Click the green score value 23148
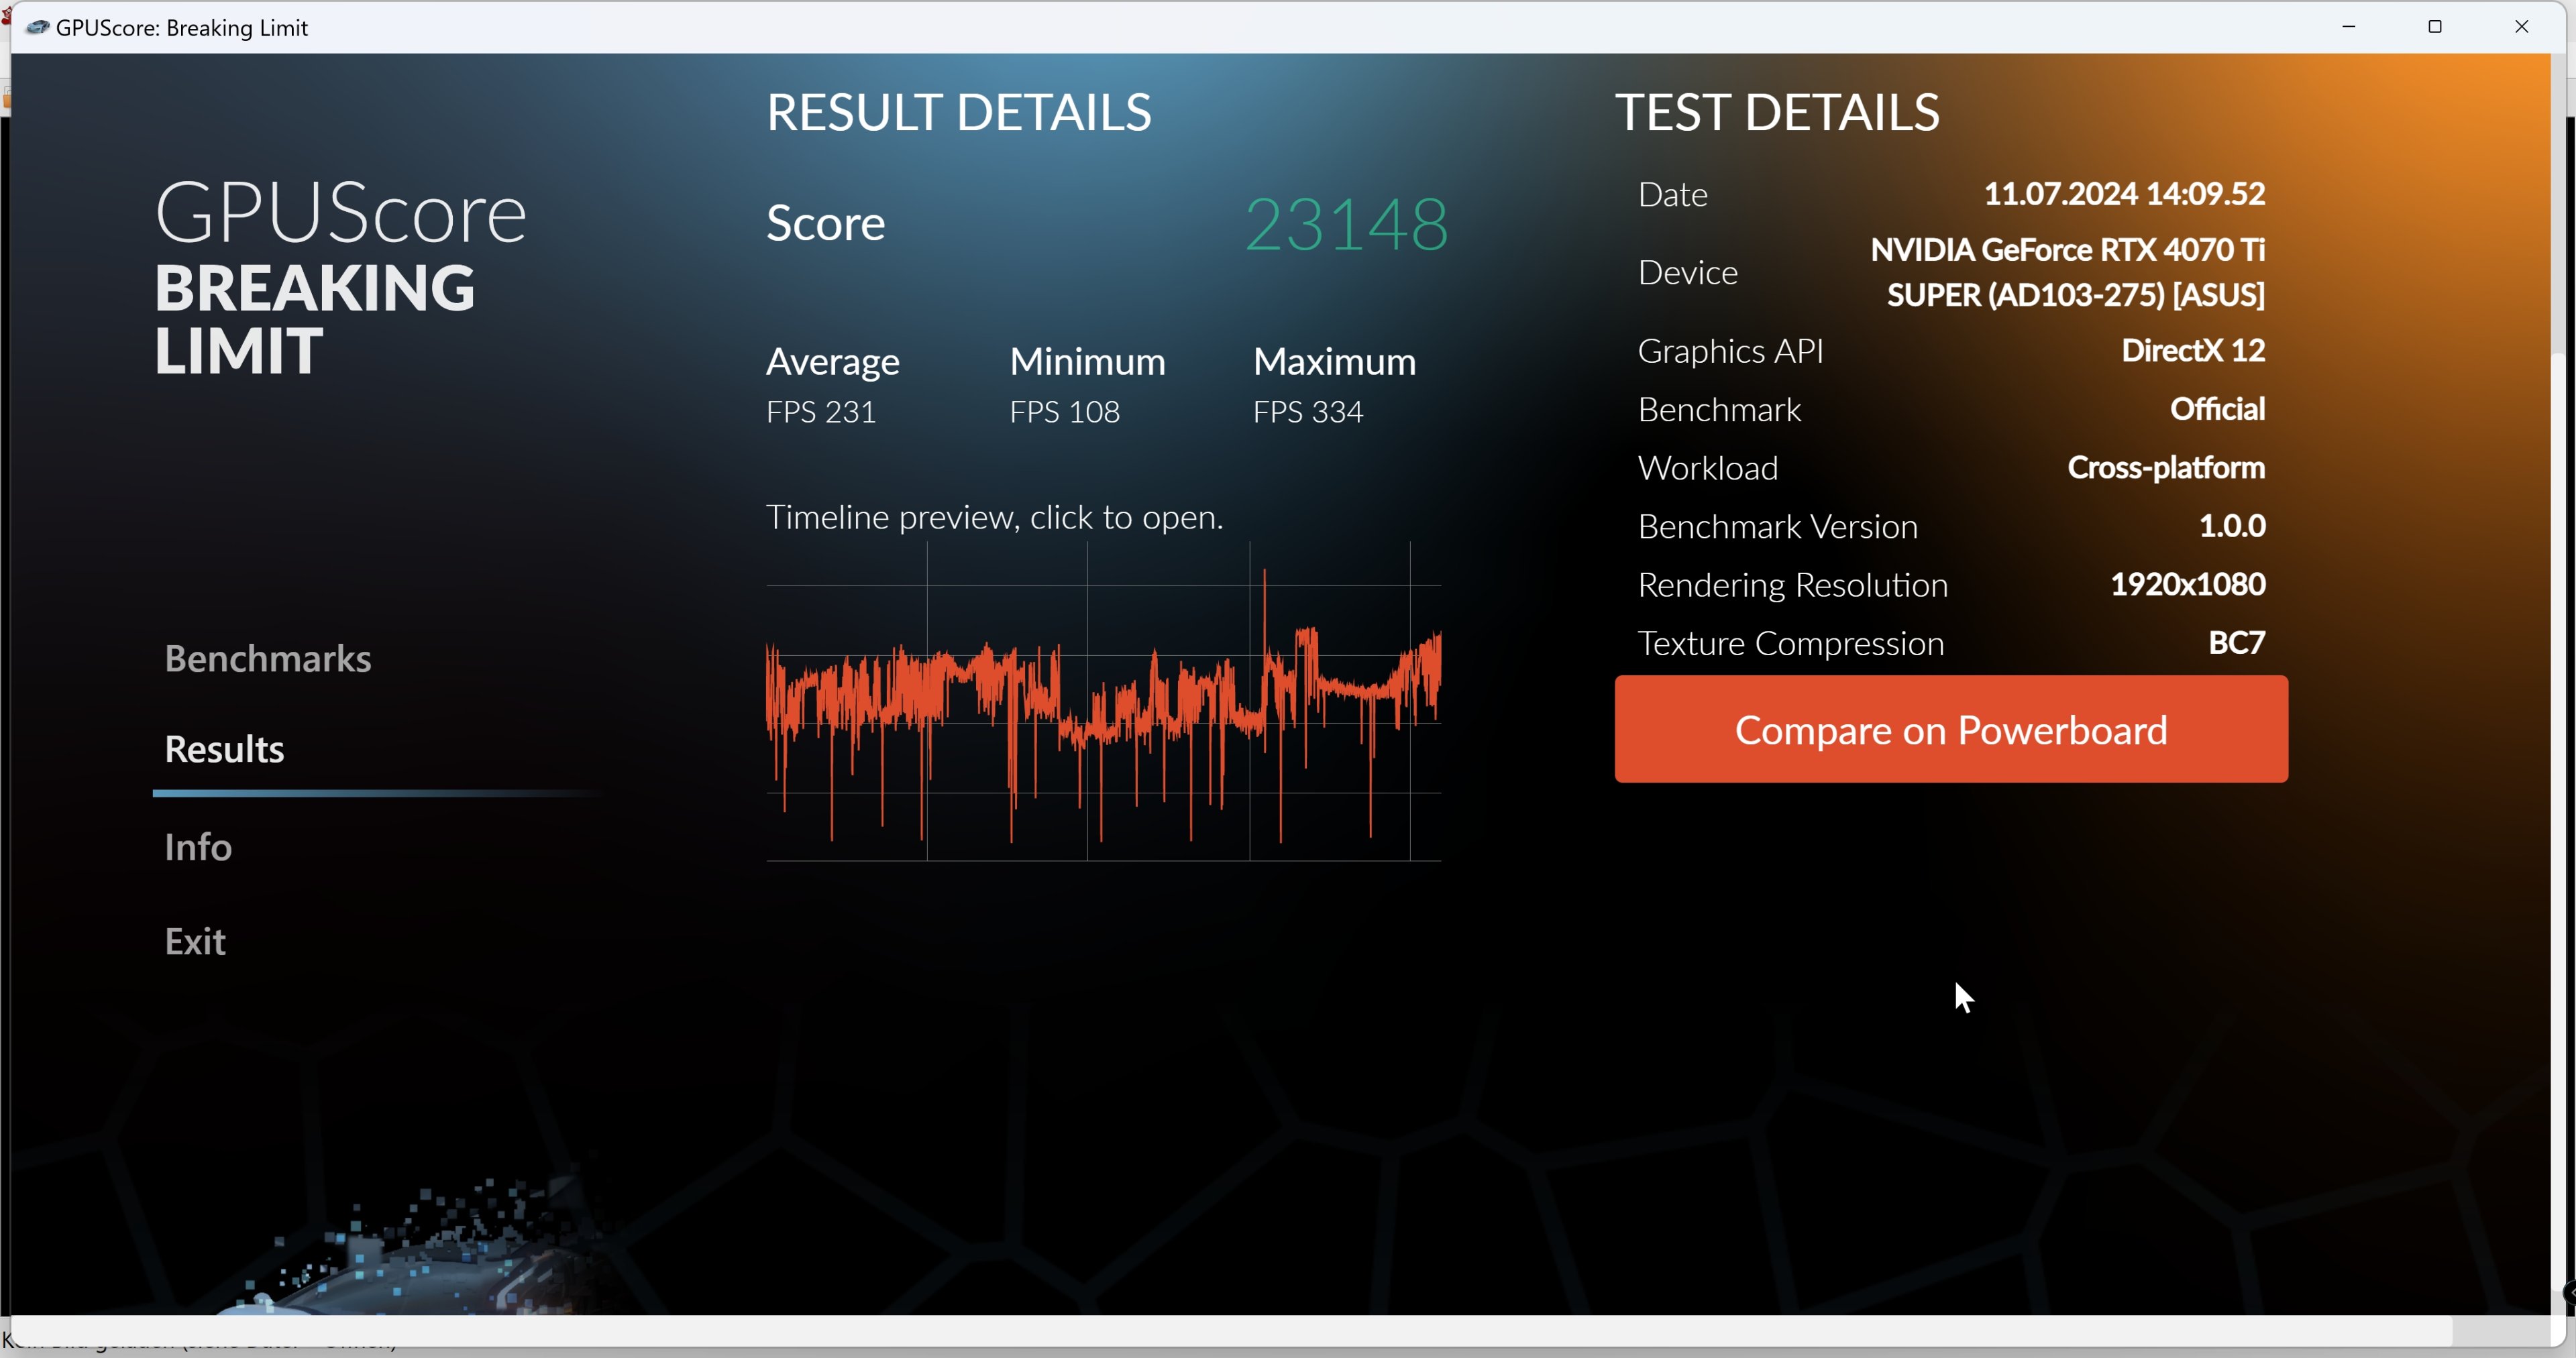Viewport: 2576px width, 1358px height. click(1345, 223)
